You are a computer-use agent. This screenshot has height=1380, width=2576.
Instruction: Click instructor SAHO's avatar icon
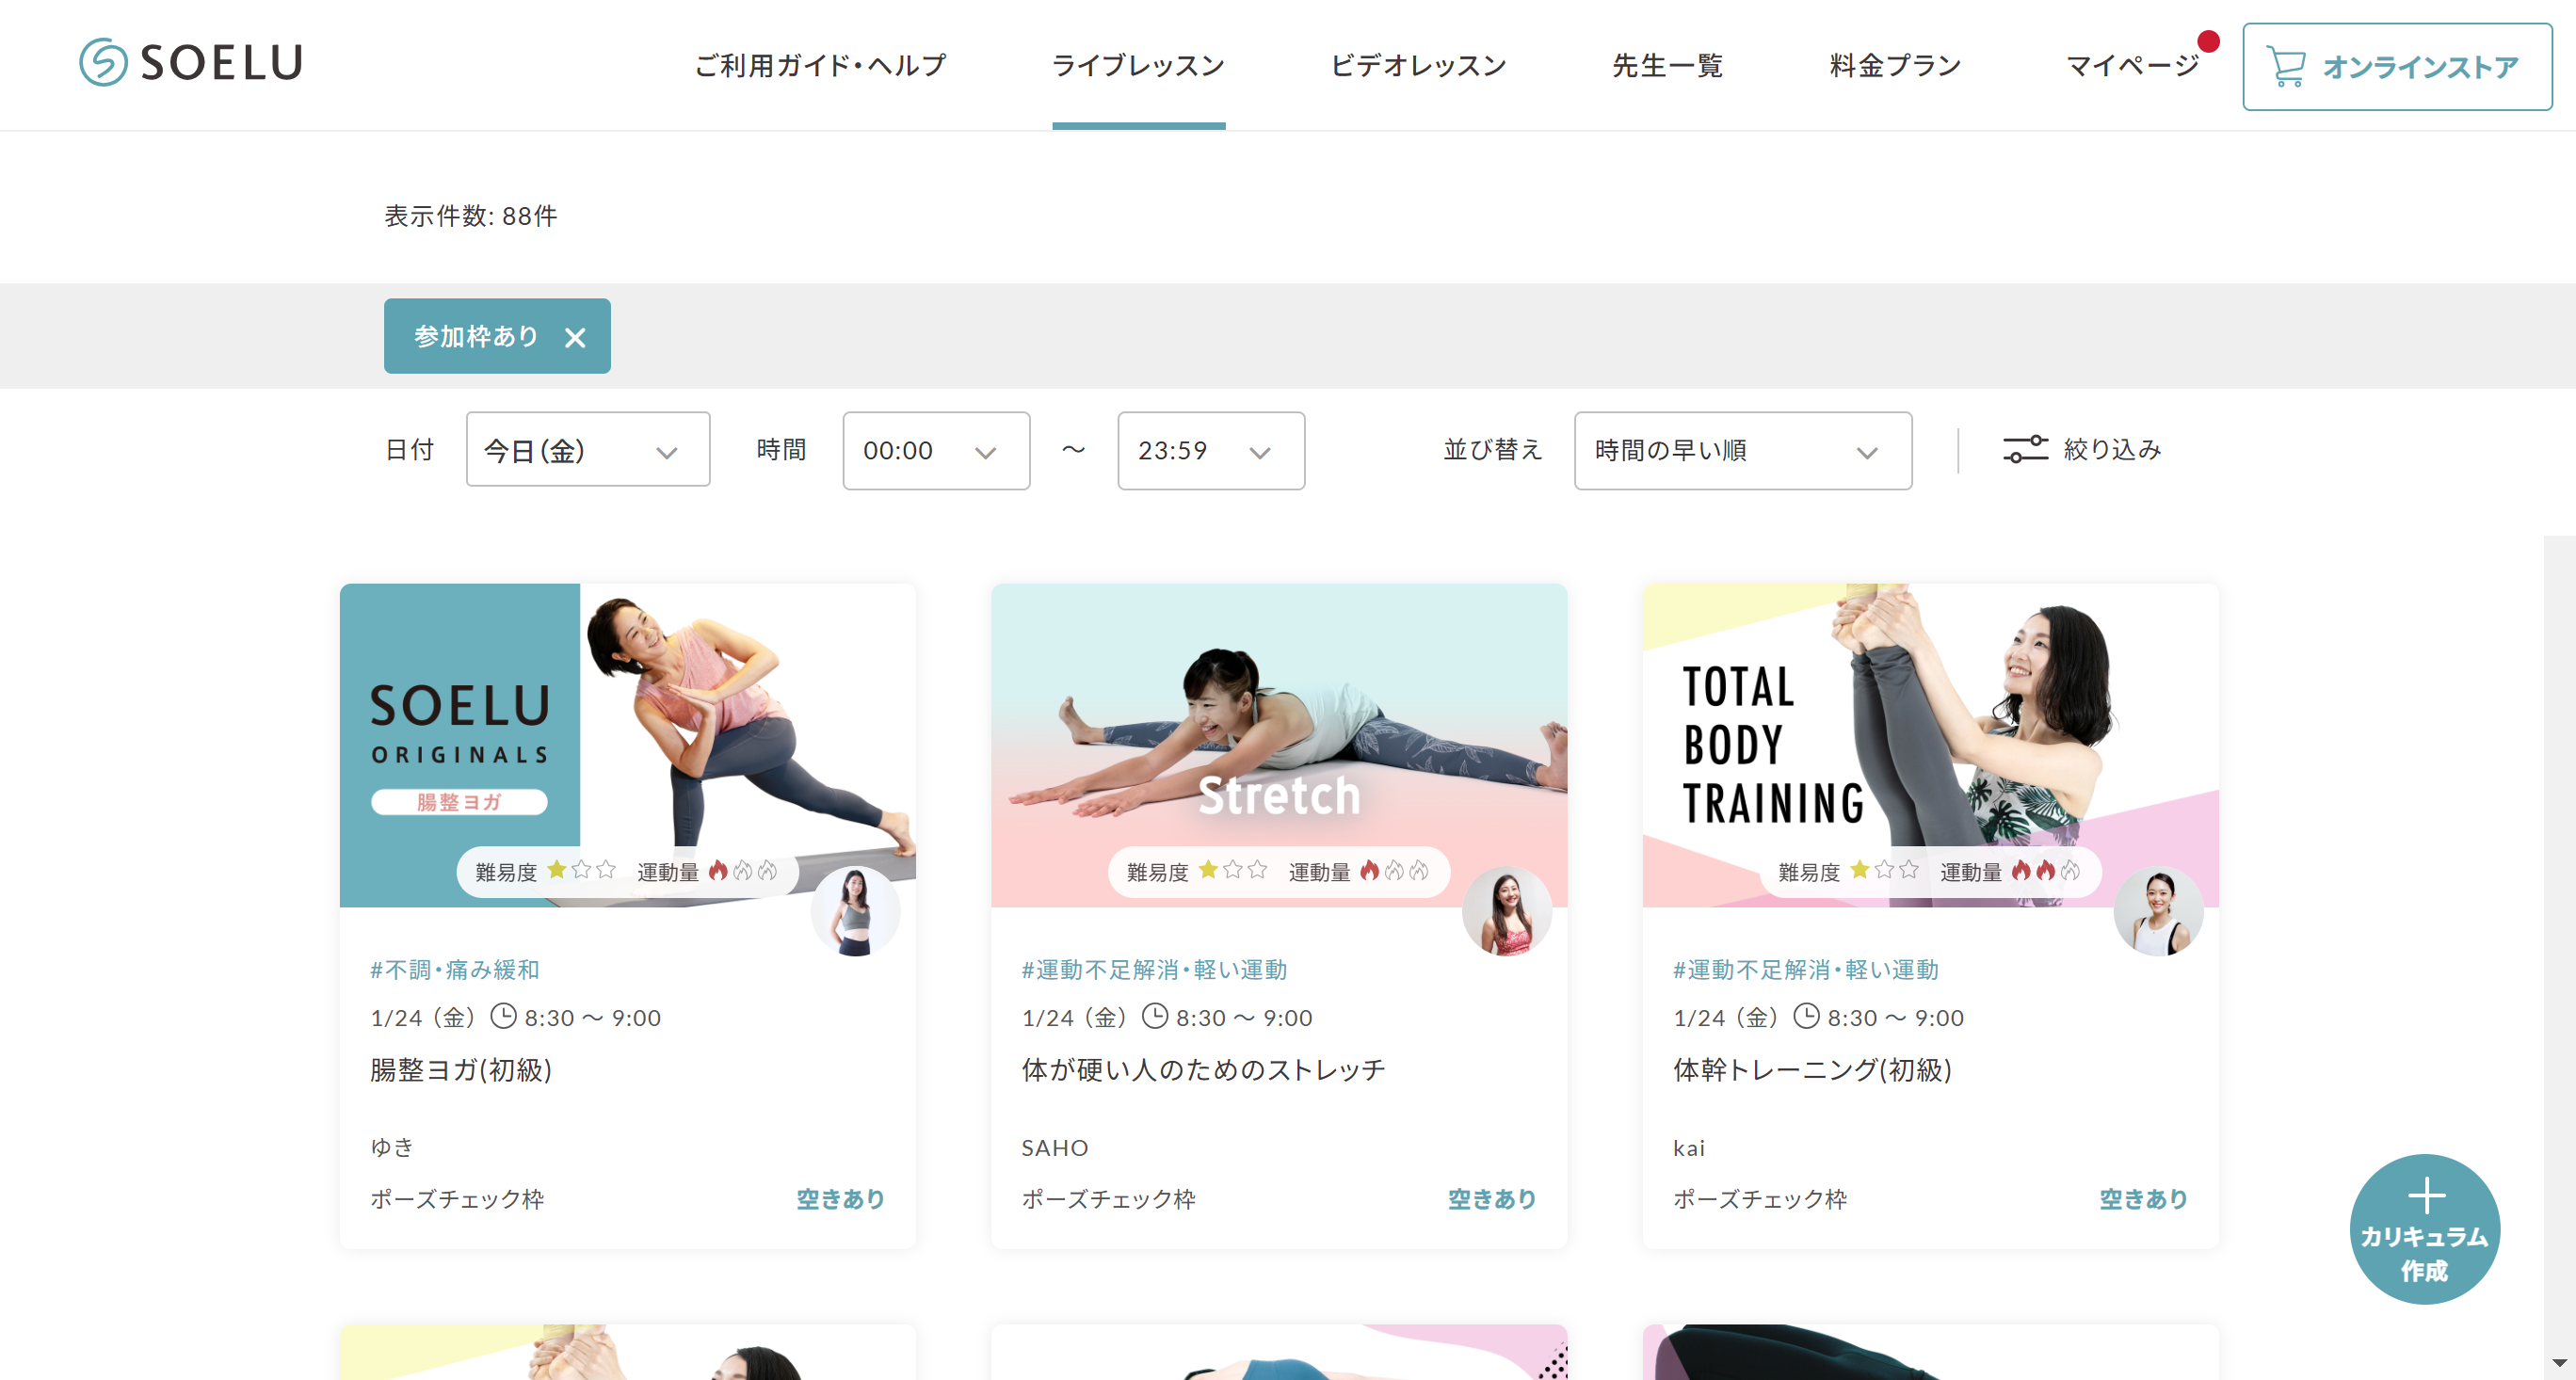tap(1506, 911)
